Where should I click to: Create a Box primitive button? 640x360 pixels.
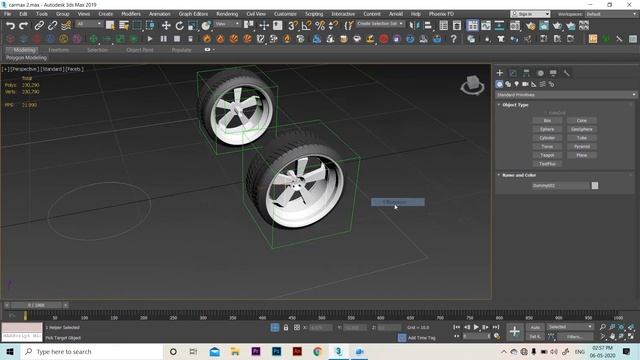click(547, 120)
